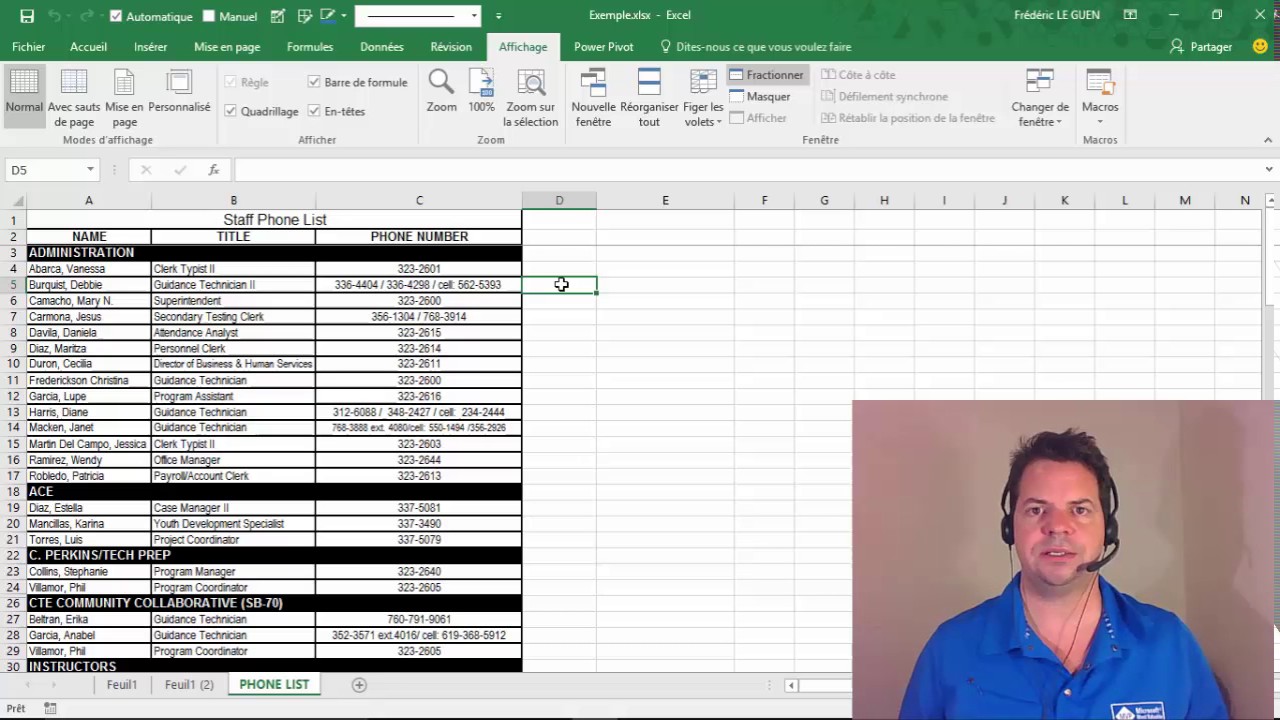Toggle the En-têtes headings checkbox
1280x720 pixels.
(314, 111)
